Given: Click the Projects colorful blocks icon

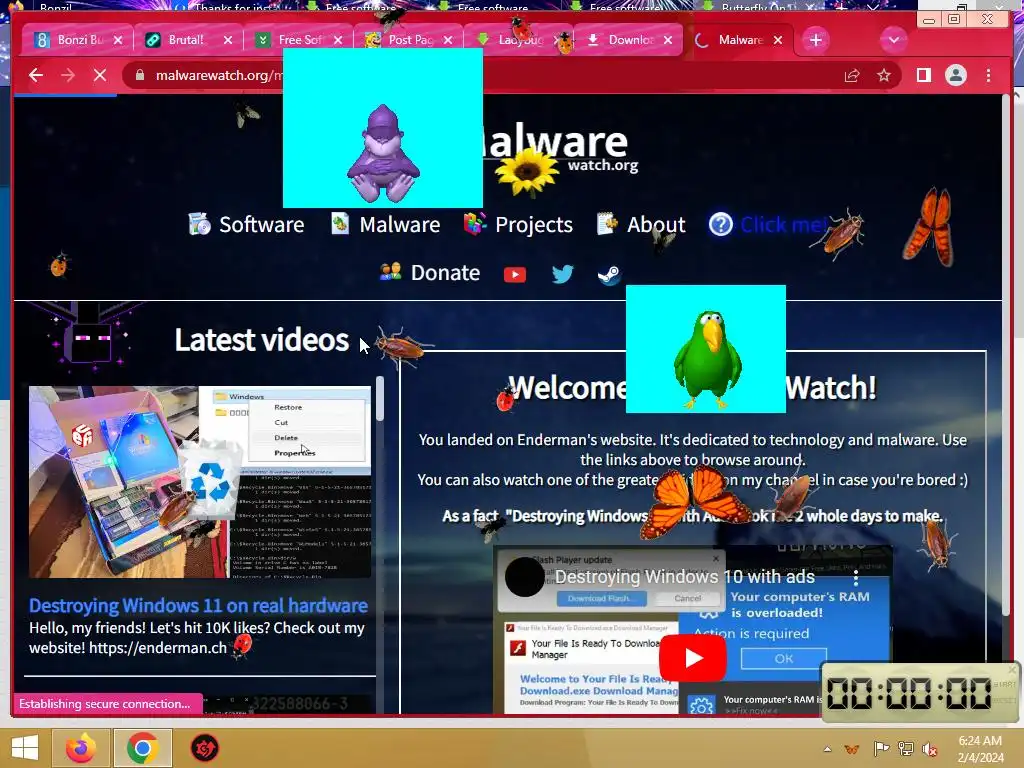Looking at the screenshot, I should point(475,224).
